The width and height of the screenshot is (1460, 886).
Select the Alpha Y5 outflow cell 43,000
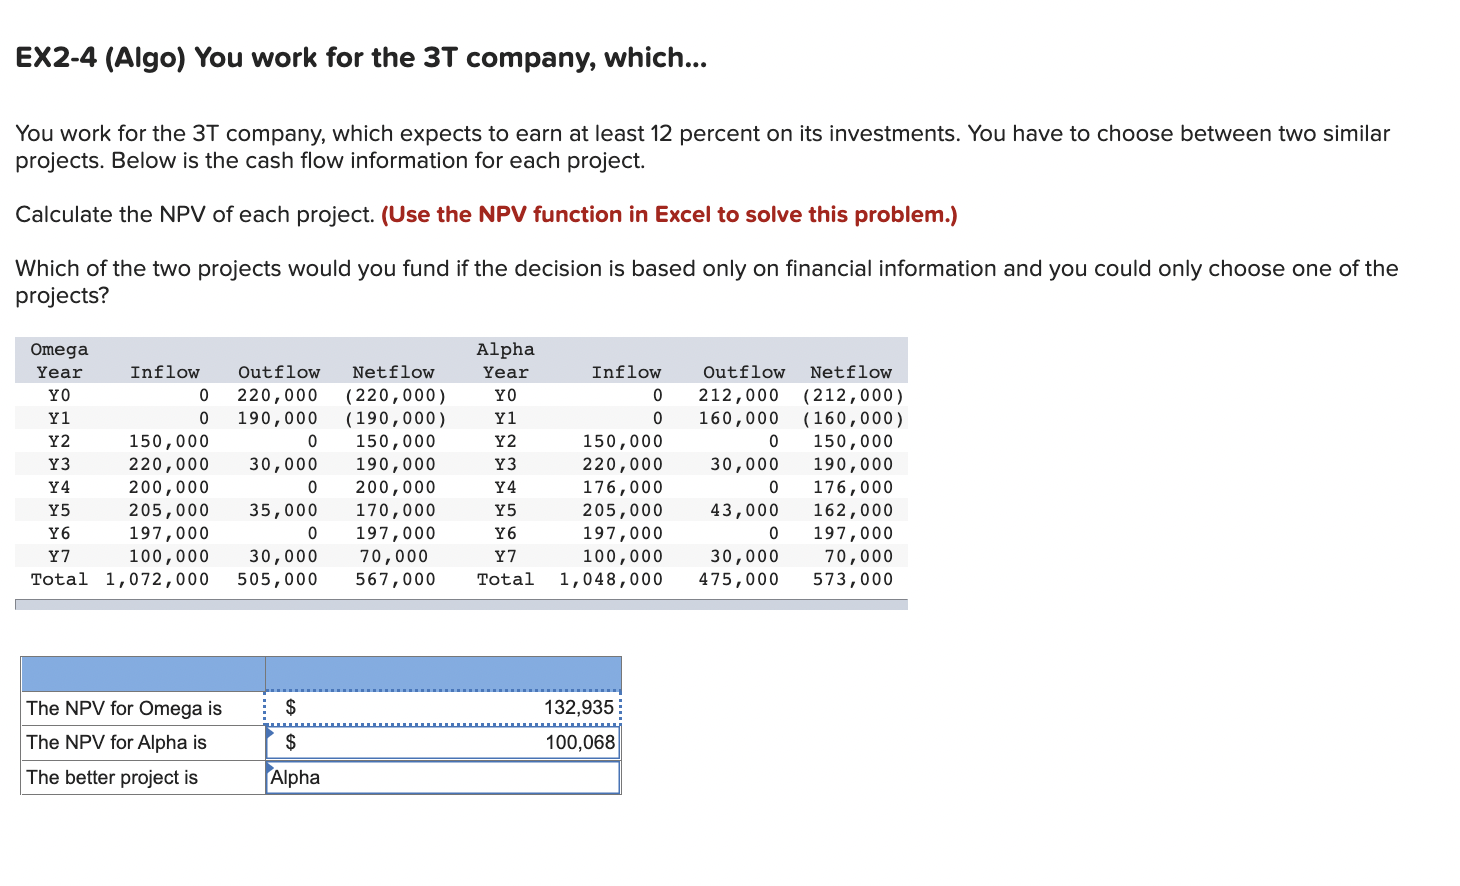click(746, 510)
